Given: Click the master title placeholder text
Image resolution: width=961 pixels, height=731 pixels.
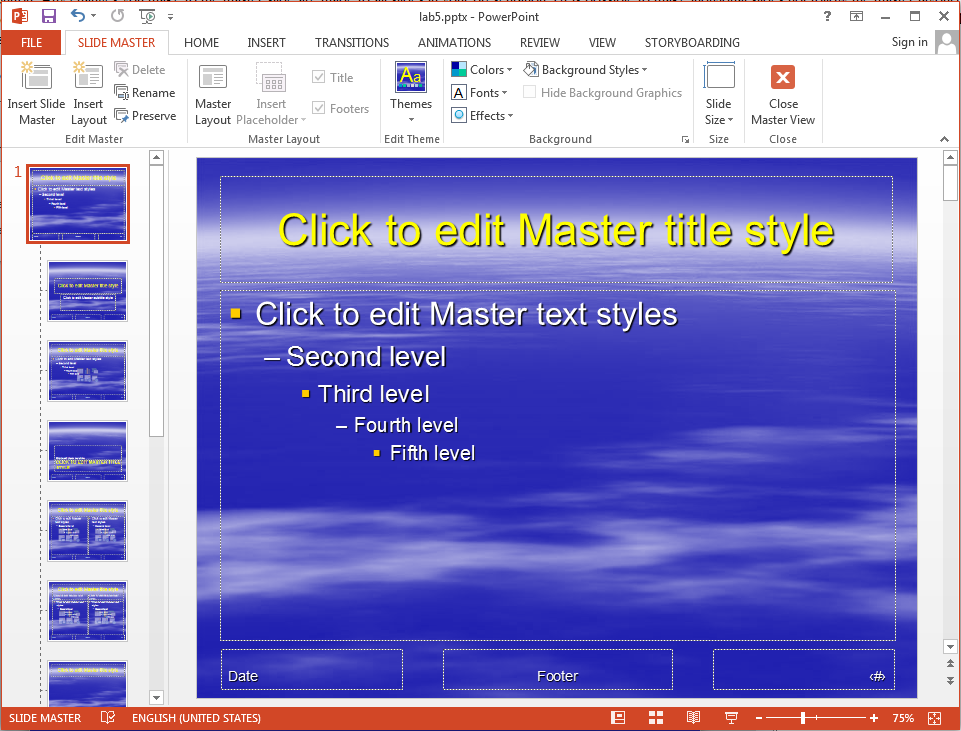Looking at the screenshot, I should (x=556, y=231).
